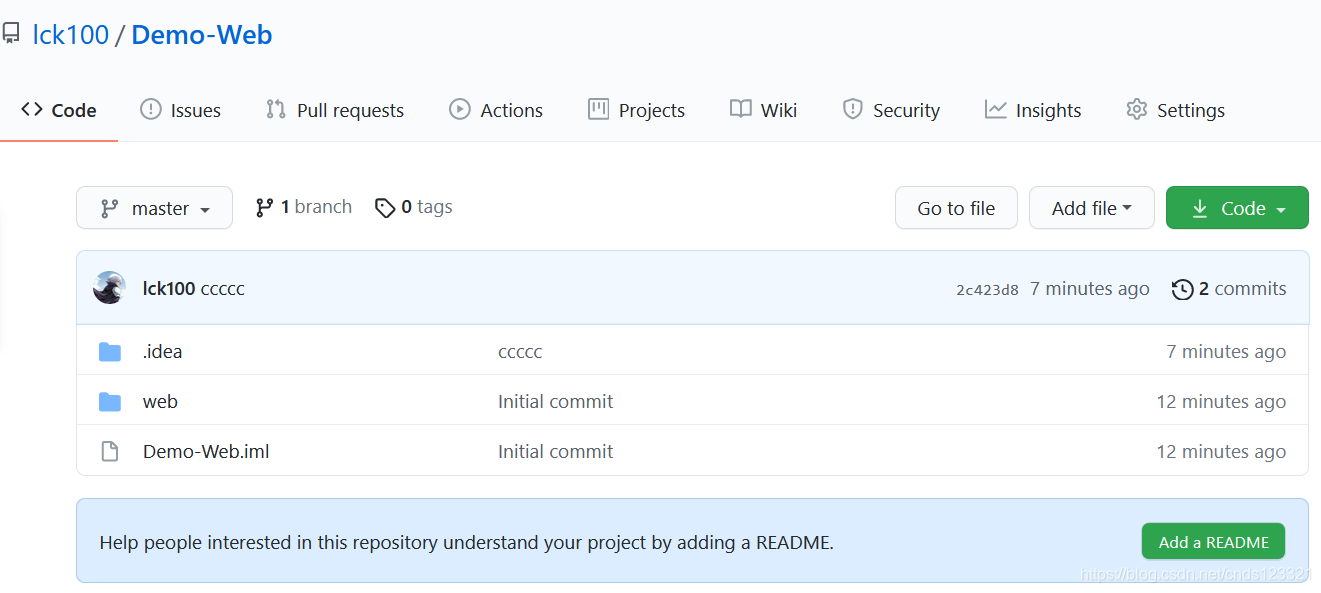Image resolution: width=1321 pixels, height=593 pixels.
Task: Open the Demo-Web repository name link
Action: [x=202, y=35]
